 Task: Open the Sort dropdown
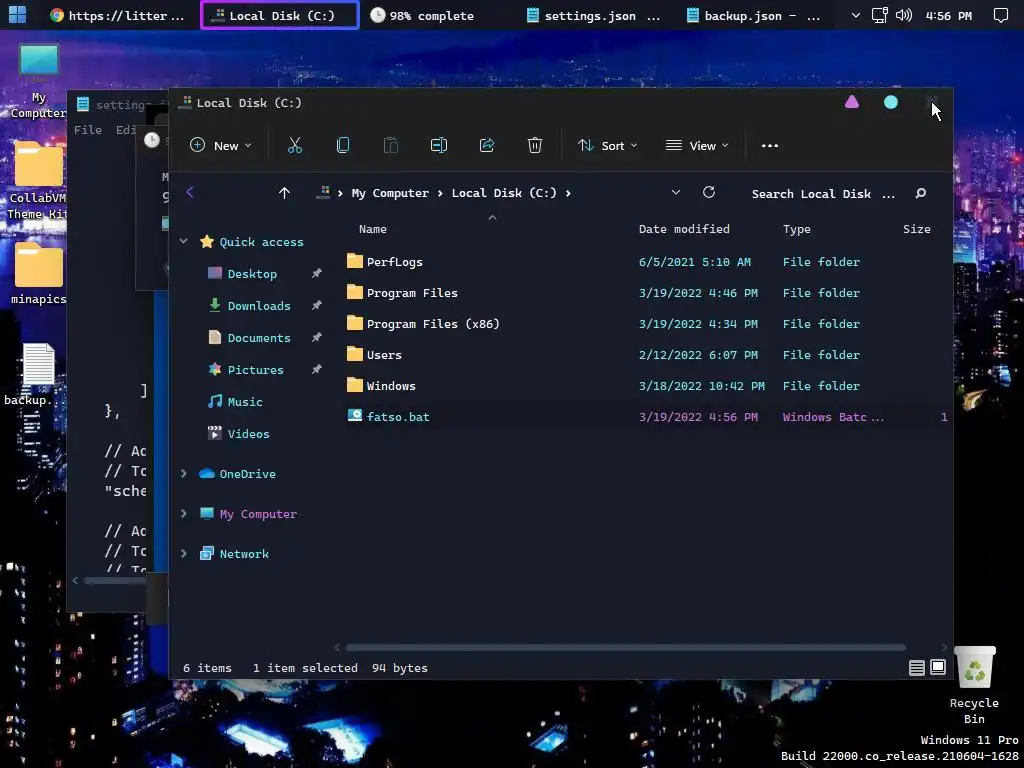[607, 145]
